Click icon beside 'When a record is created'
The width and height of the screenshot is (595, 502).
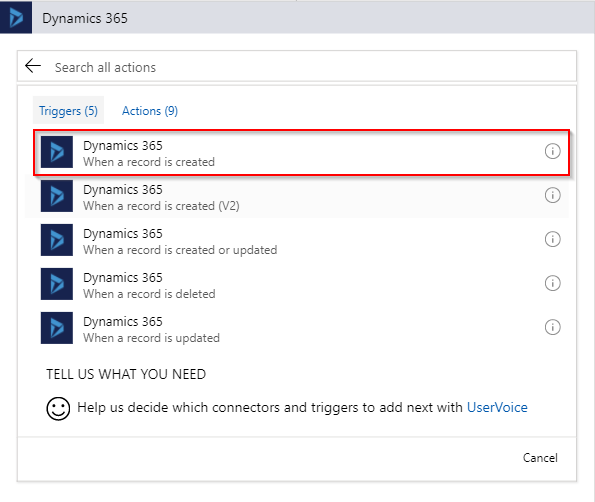point(57,152)
